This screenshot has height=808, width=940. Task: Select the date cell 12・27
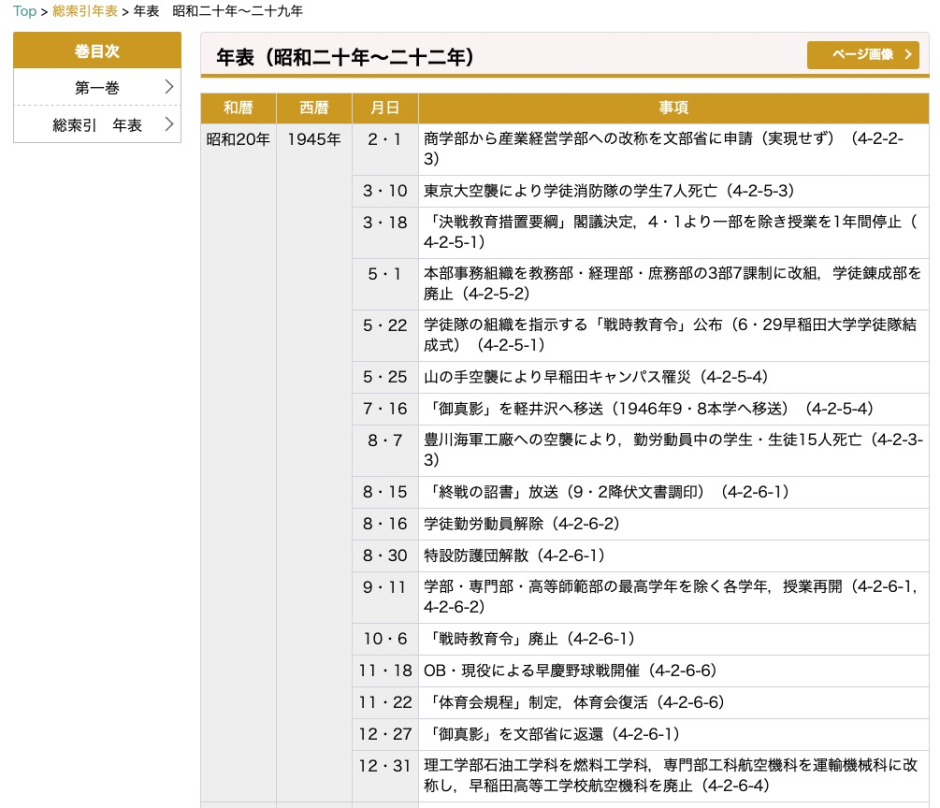coord(385,734)
